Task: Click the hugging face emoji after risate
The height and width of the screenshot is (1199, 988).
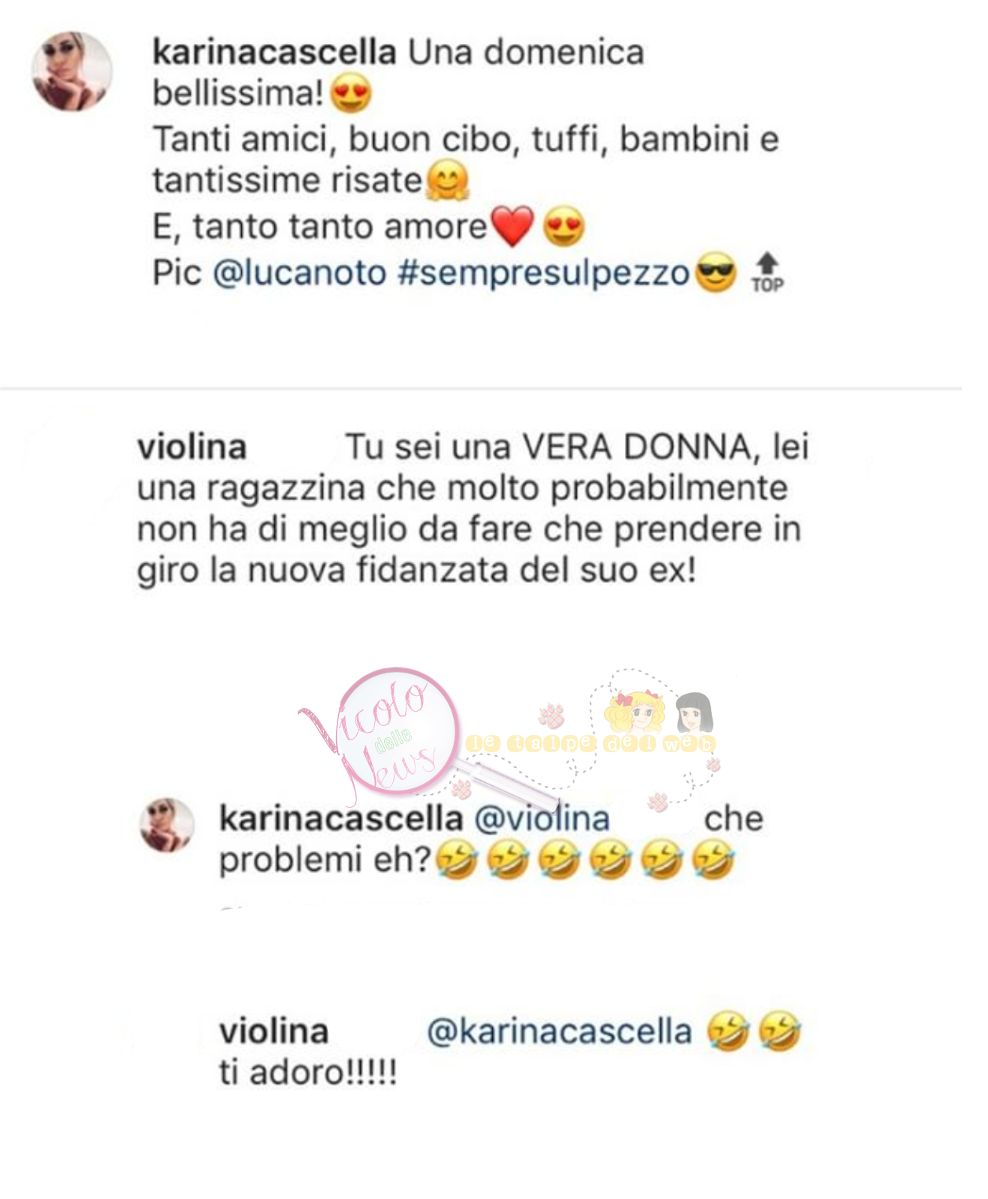Action: coord(447,181)
